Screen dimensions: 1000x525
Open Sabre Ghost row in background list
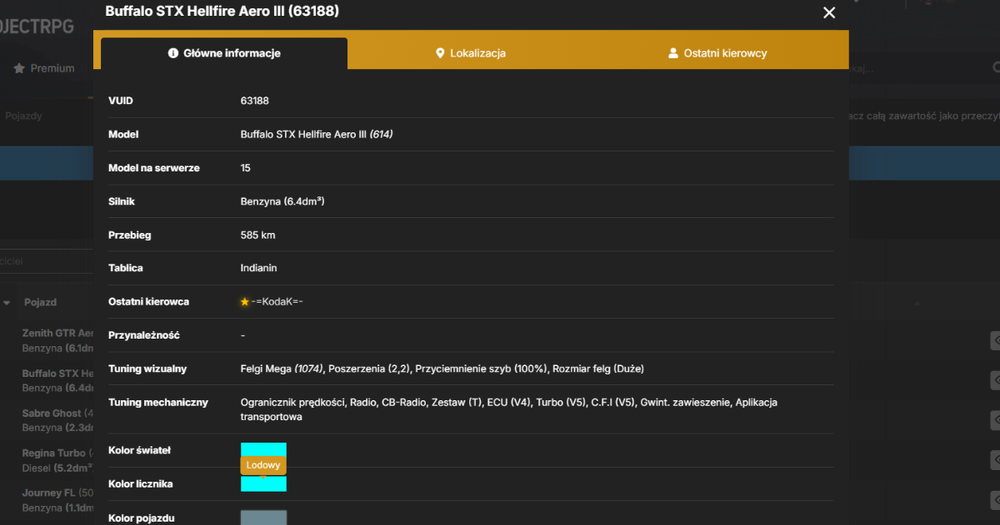click(57, 420)
